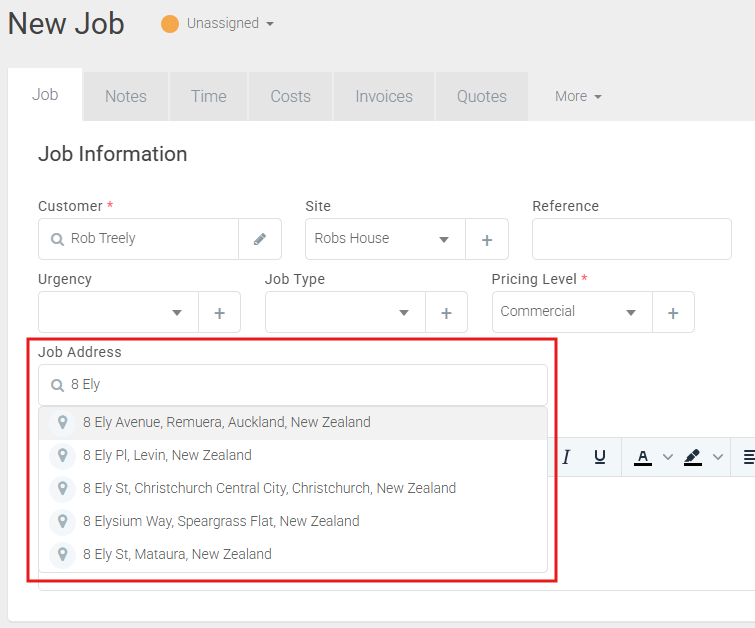The image size is (755, 628).
Task: Toggle underline text formatting
Action: pyautogui.click(x=600, y=457)
